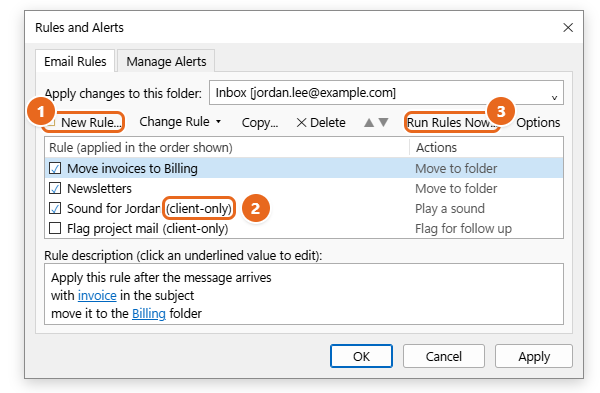
Task: Close the Rules and Alerts dialog
Action: pos(568,28)
